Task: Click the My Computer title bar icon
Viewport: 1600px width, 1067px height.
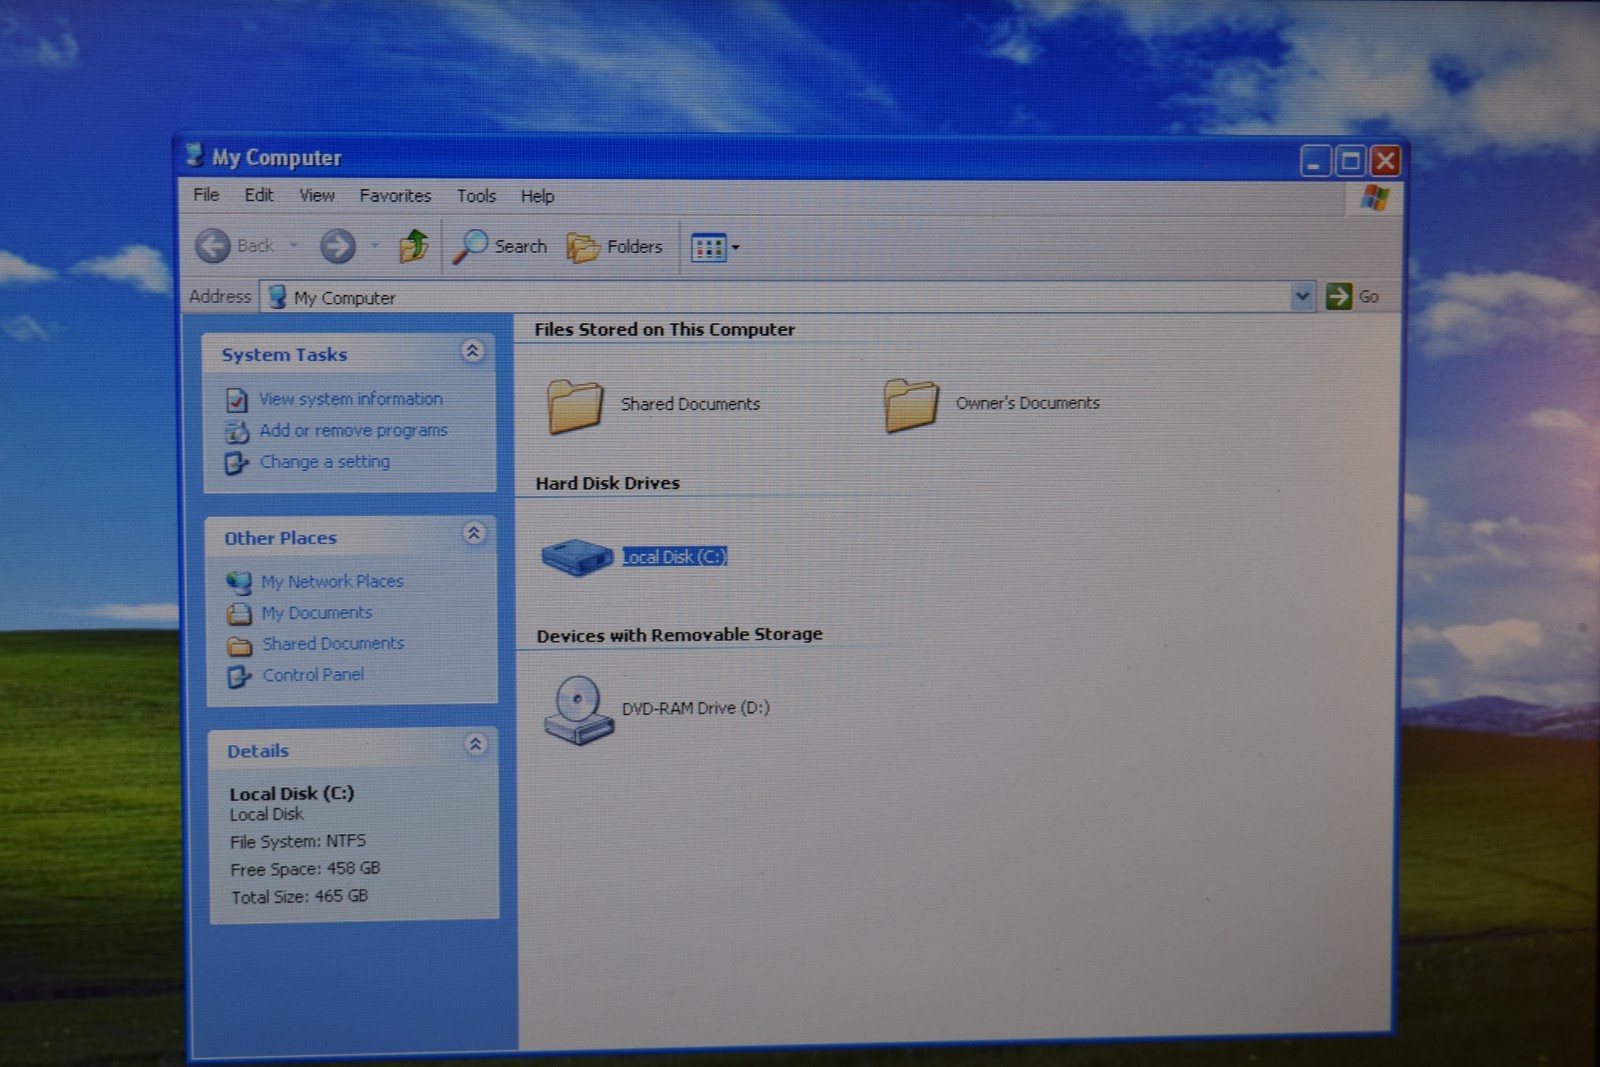Action: tap(195, 156)
